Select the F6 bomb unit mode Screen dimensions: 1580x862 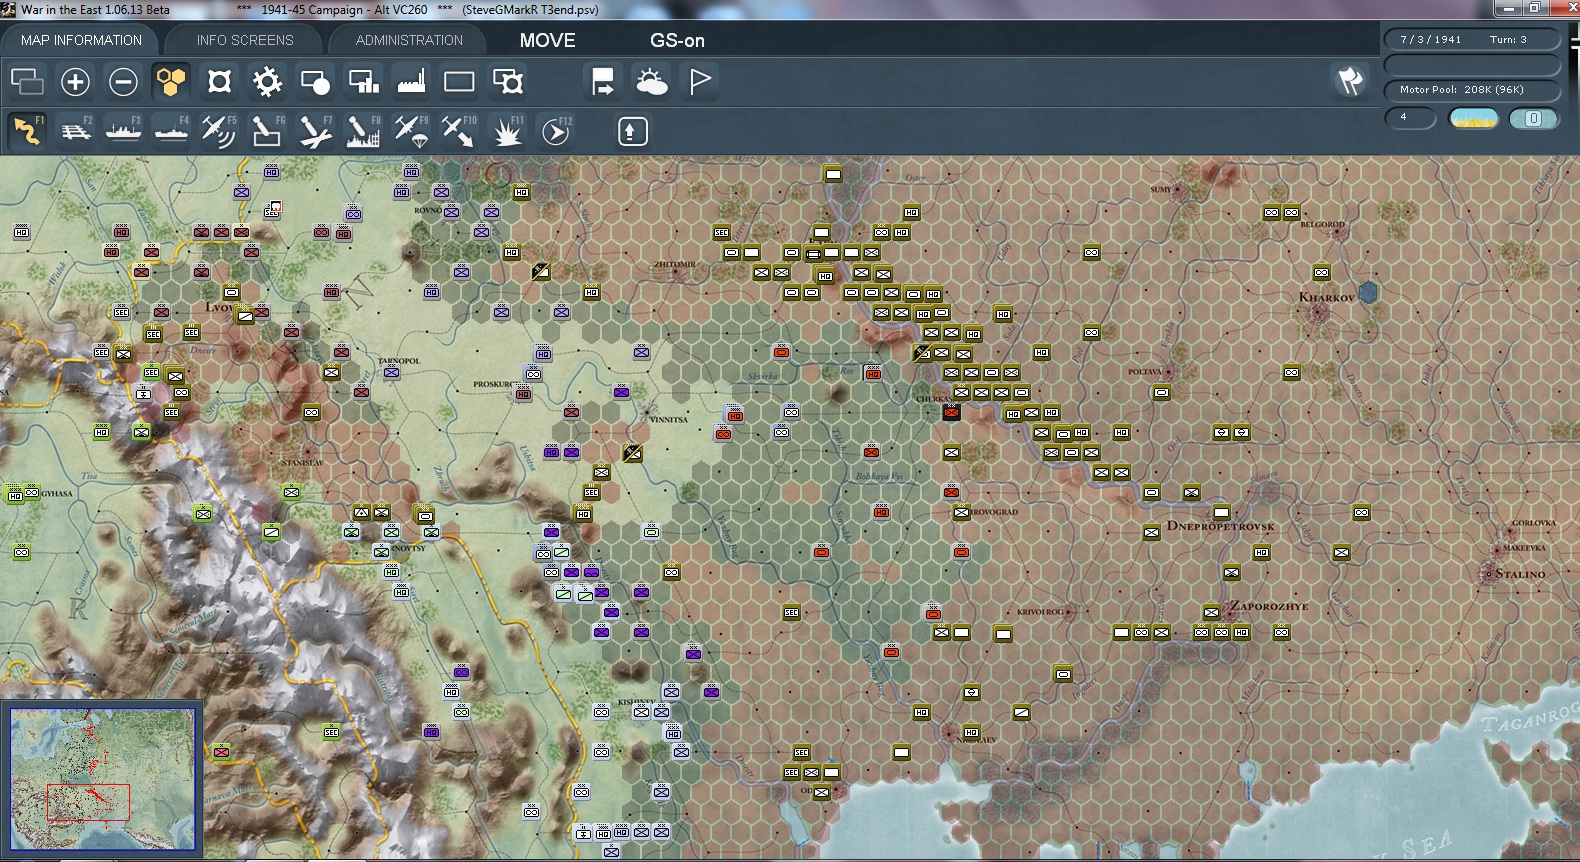(x=267, y=131)
